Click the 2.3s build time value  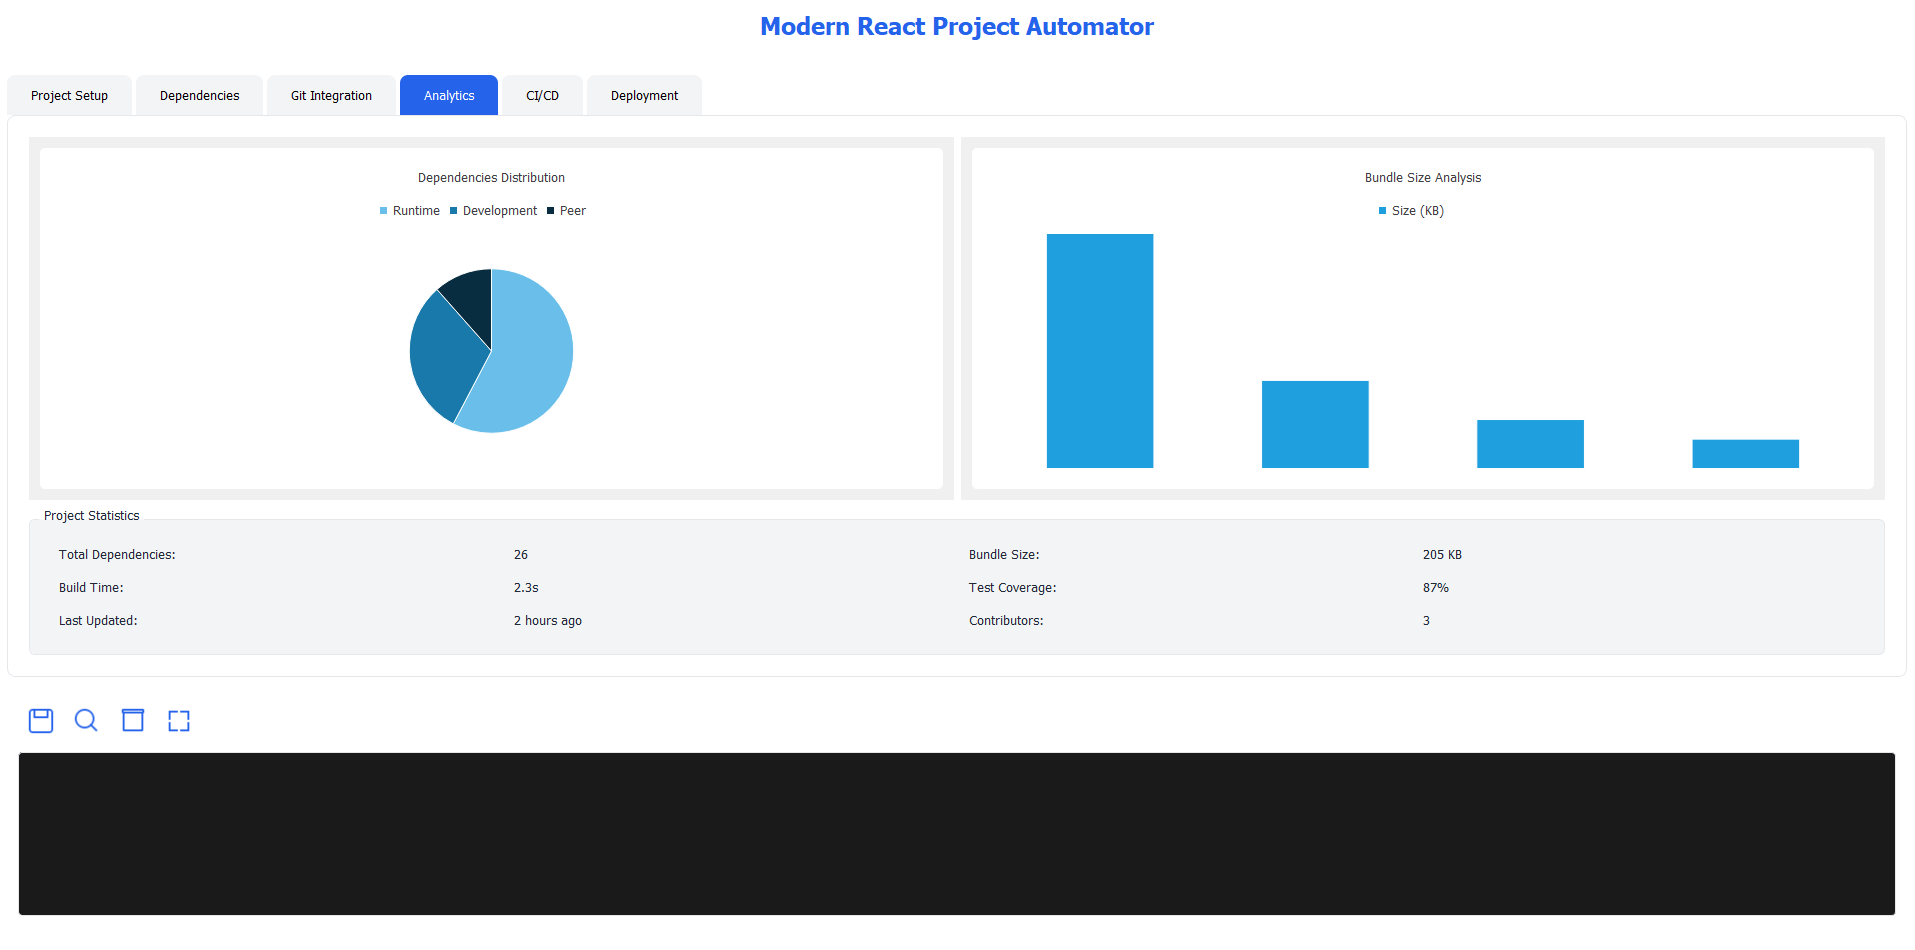526,588
